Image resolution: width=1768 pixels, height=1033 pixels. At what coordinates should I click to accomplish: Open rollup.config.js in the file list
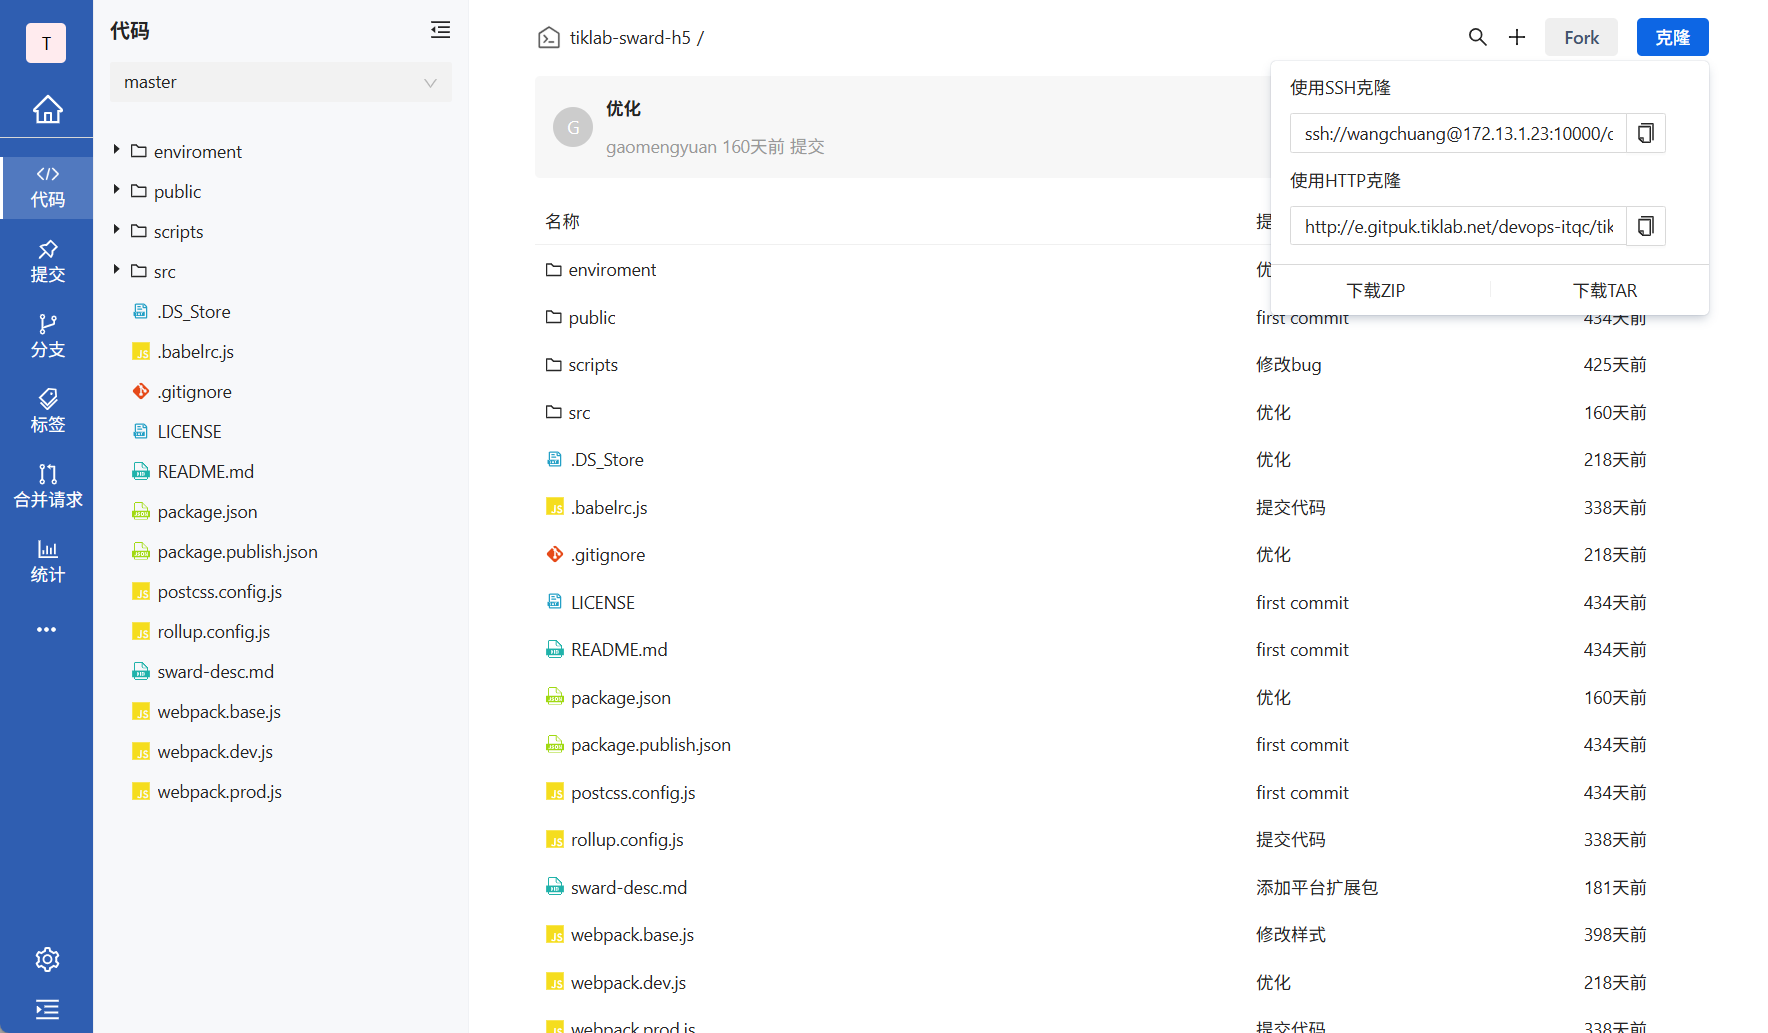click(x=627, y=839)
